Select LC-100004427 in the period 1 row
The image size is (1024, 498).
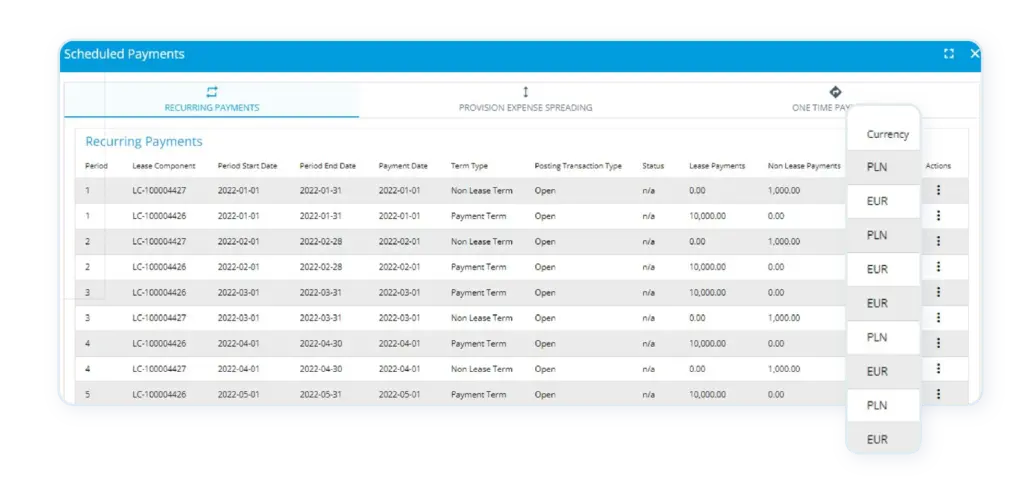pyautogui.click(x=159, y=191)
